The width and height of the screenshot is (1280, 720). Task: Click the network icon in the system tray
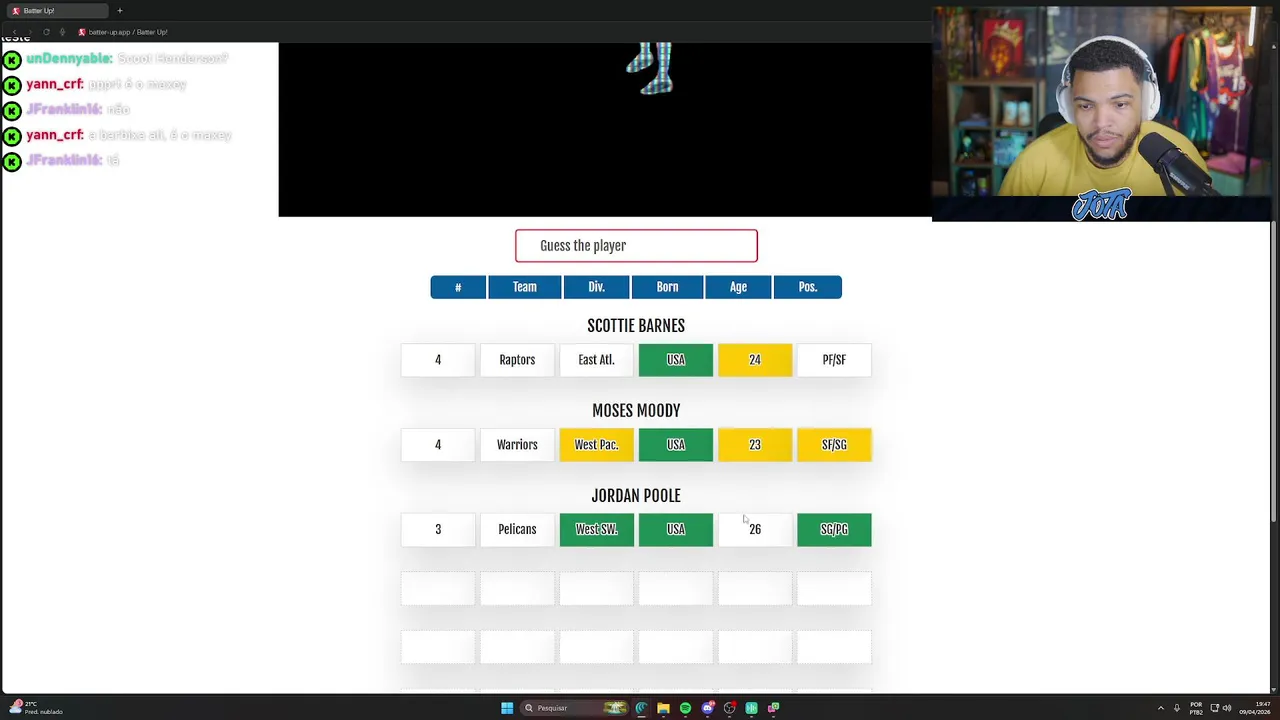[1215, 708]
